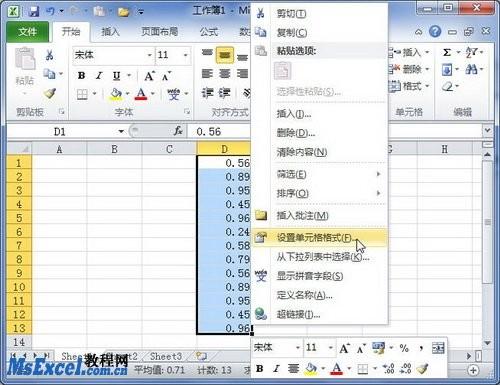Click the Format Painter brush in ribbon
Screen dimensions: 500x385
point(50,93)
